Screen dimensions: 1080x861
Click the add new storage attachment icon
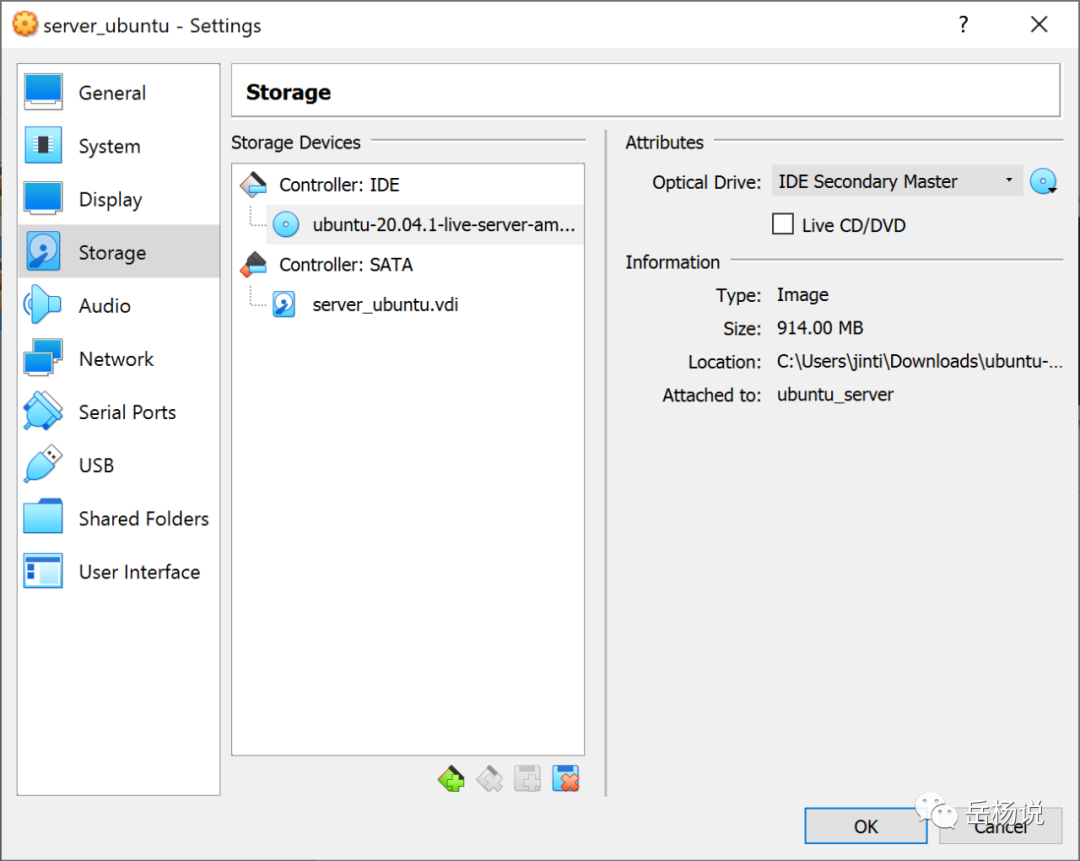pyautogui.click(x=528, y=779)
